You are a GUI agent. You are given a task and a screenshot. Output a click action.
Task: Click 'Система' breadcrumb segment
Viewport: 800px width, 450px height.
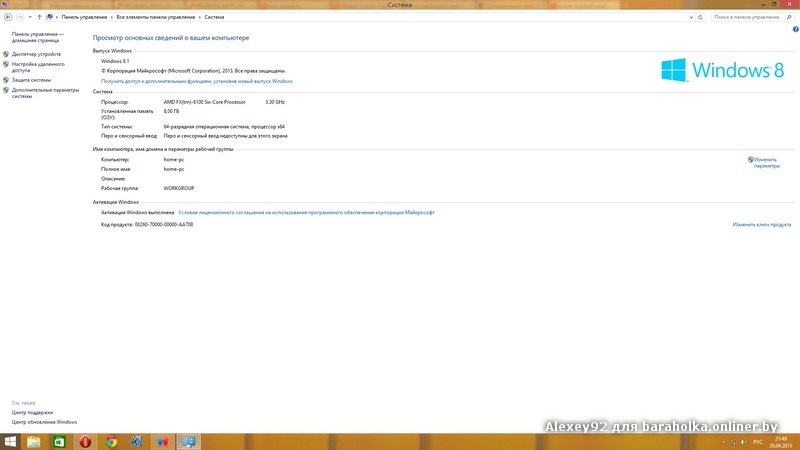tap(214, 17)
